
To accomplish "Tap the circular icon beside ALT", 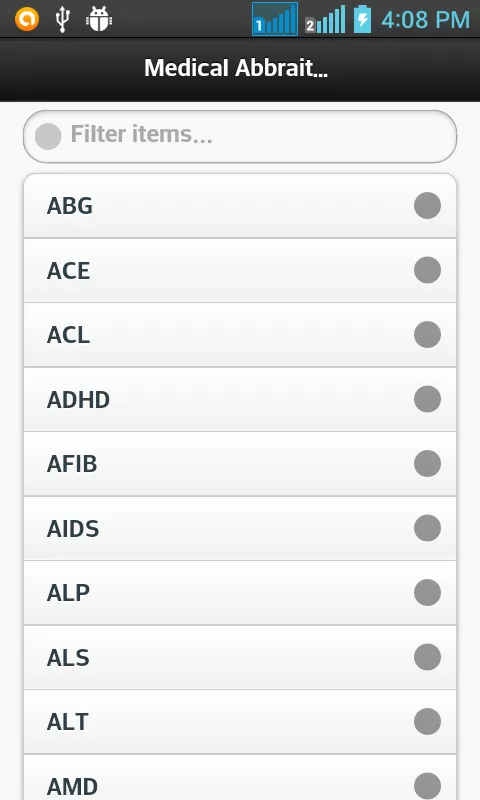I will [x=427, y=722].
